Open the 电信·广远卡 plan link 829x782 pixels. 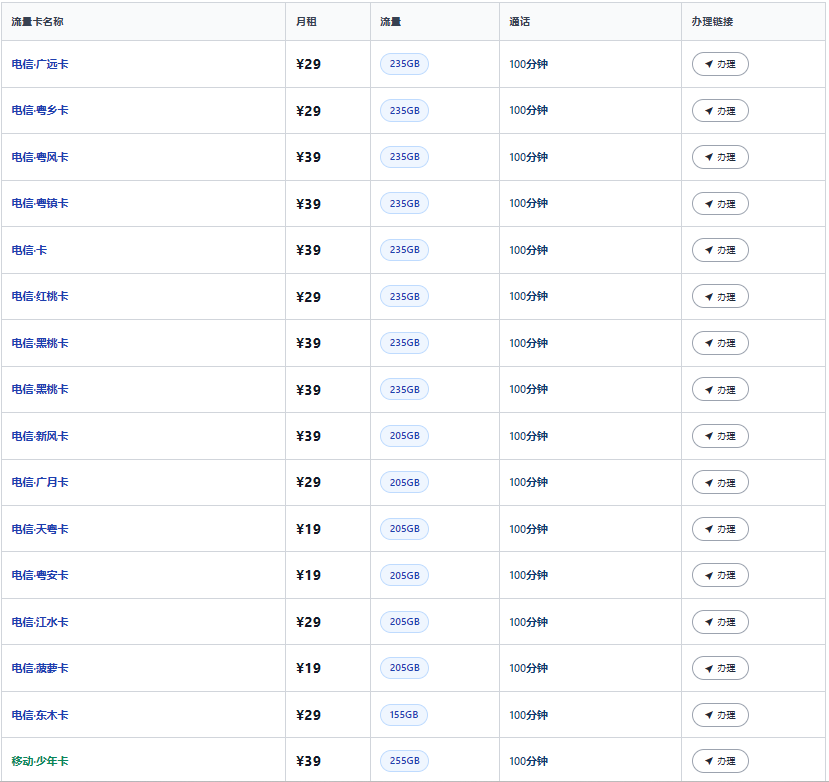[40, 64]
